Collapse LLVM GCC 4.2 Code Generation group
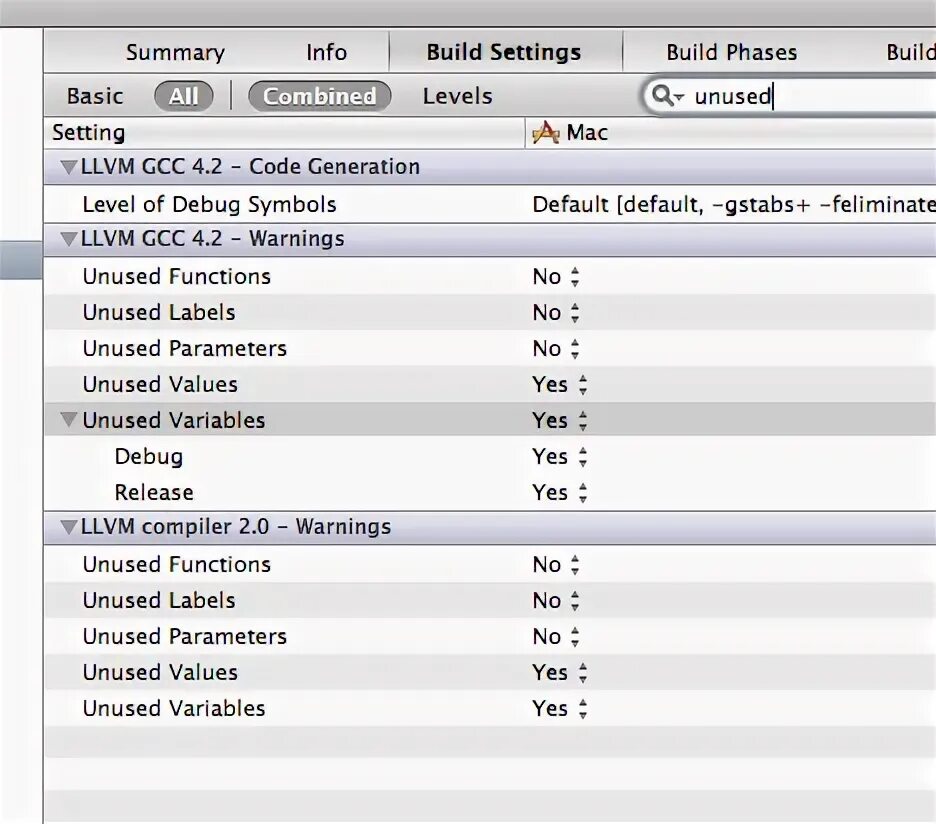This screenshot has height=824, width=936. point(69,167)
